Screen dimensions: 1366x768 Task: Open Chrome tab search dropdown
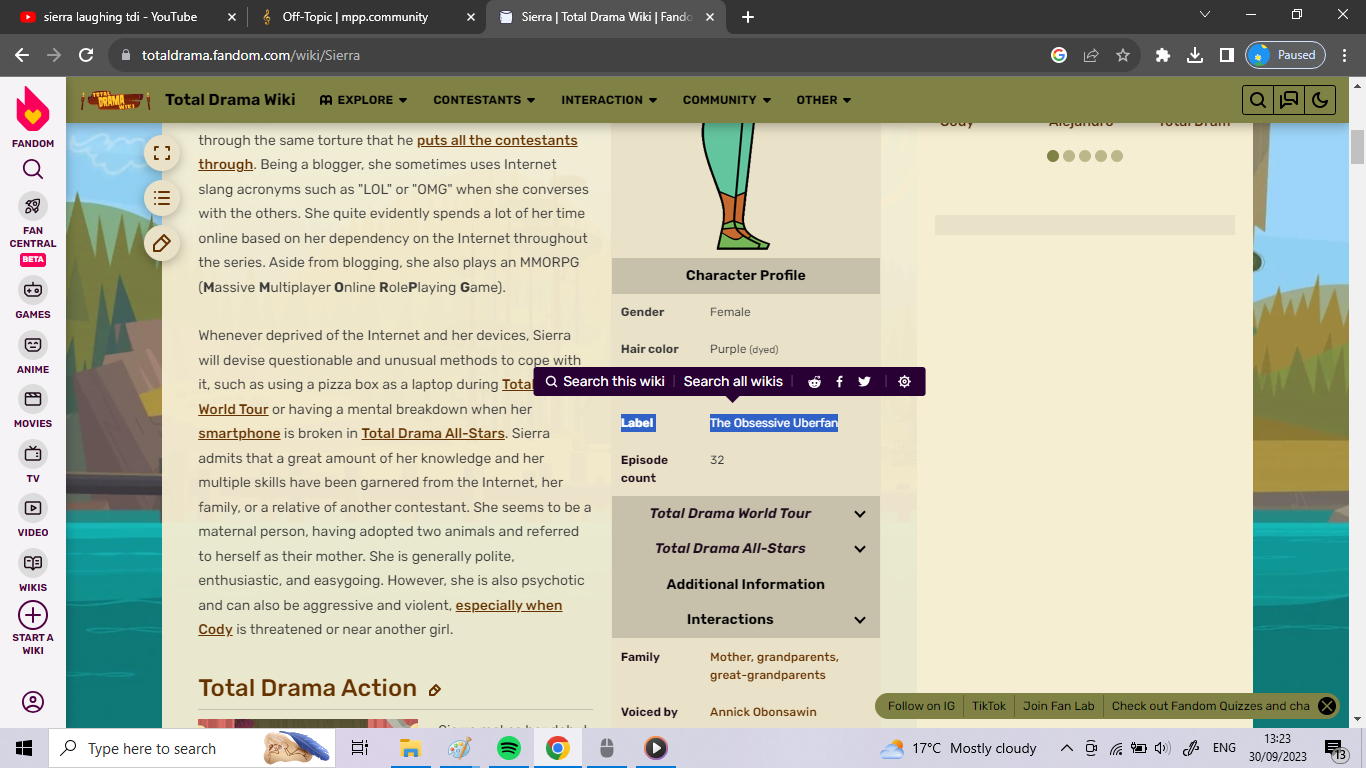tap(1204, 15)
